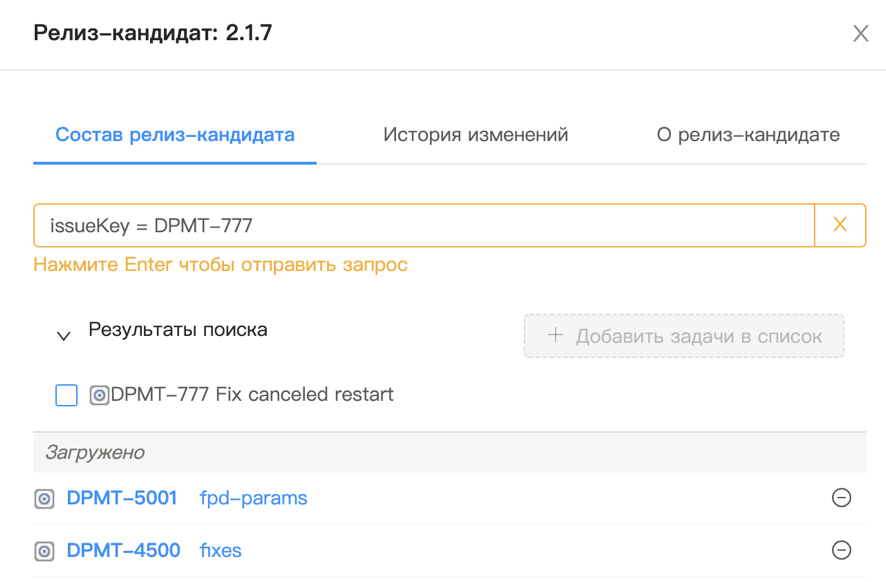Viewport: 886px width, 582px height.
Task: Remove DPMT-4500 using its minus icon
Action: coord(841,550)
